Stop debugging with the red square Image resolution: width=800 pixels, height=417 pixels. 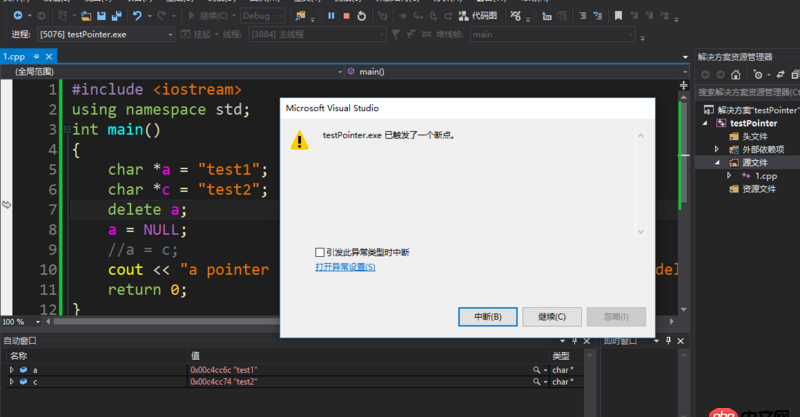point(346,16)
